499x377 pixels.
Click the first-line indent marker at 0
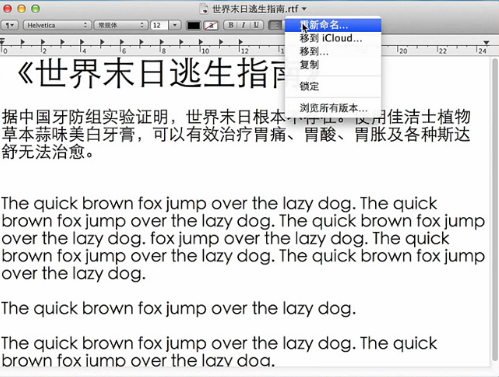[x=2, y=40]
